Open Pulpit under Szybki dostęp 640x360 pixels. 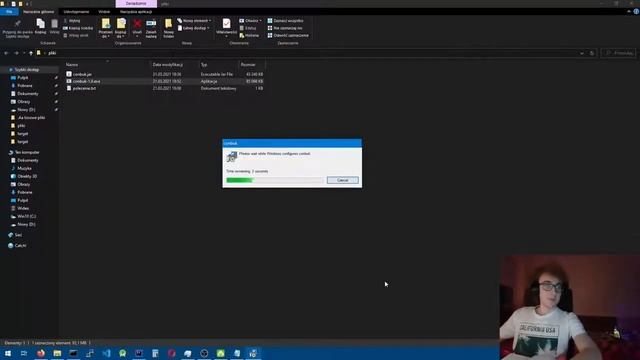(x=23, y=78)
